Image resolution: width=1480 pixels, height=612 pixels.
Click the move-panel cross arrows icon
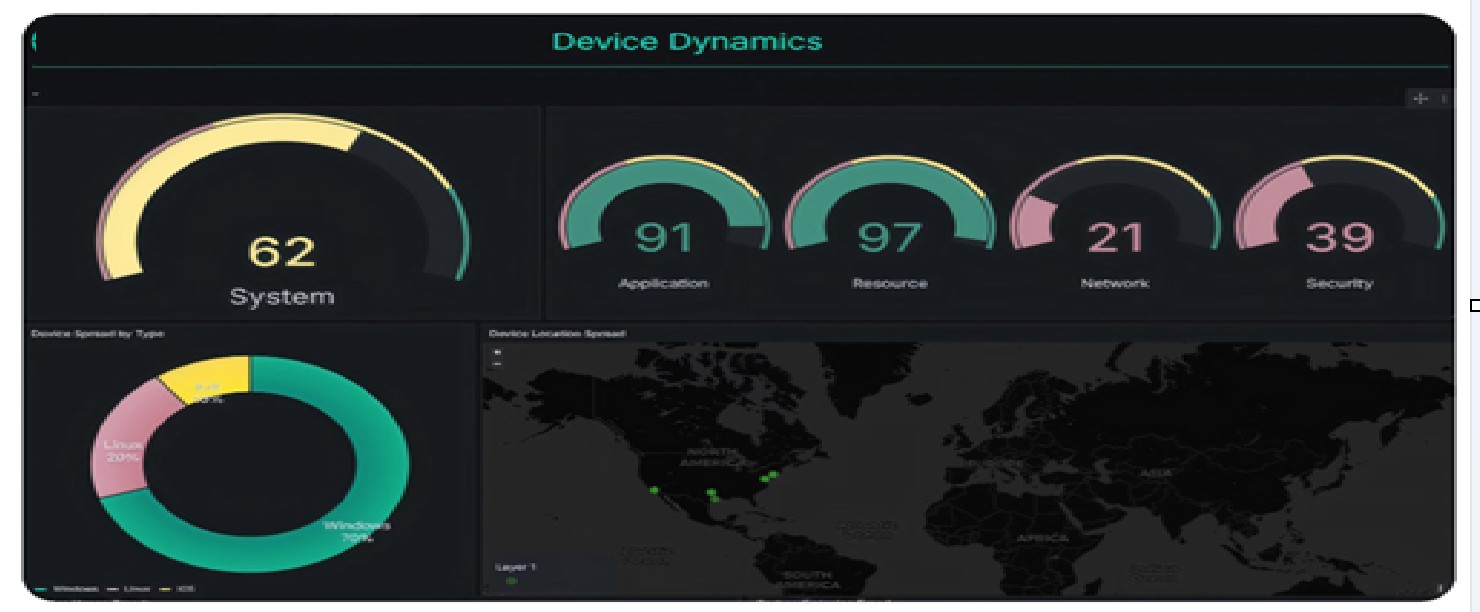(1419, 98)
